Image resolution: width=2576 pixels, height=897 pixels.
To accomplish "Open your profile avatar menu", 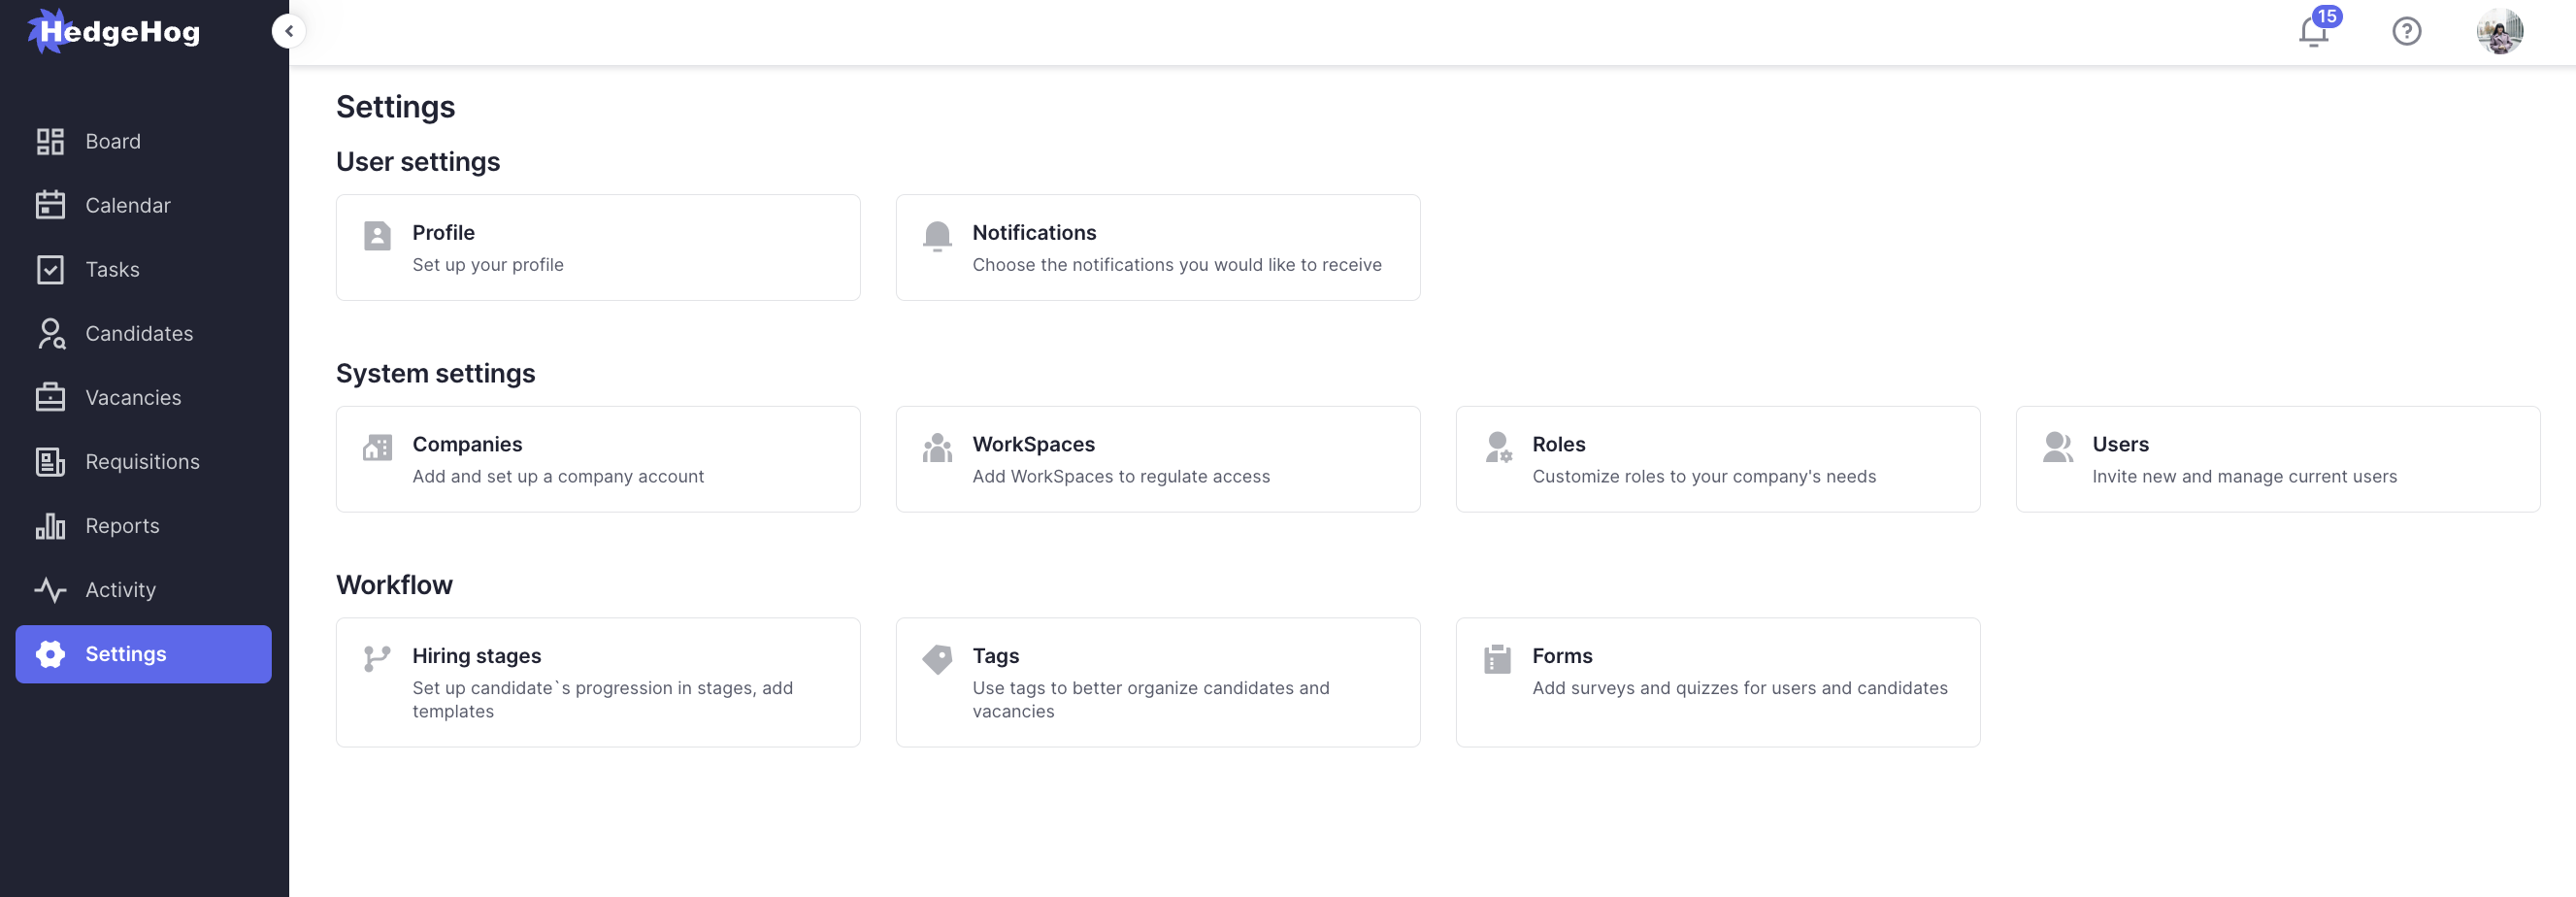I will tap(2500, 31).
